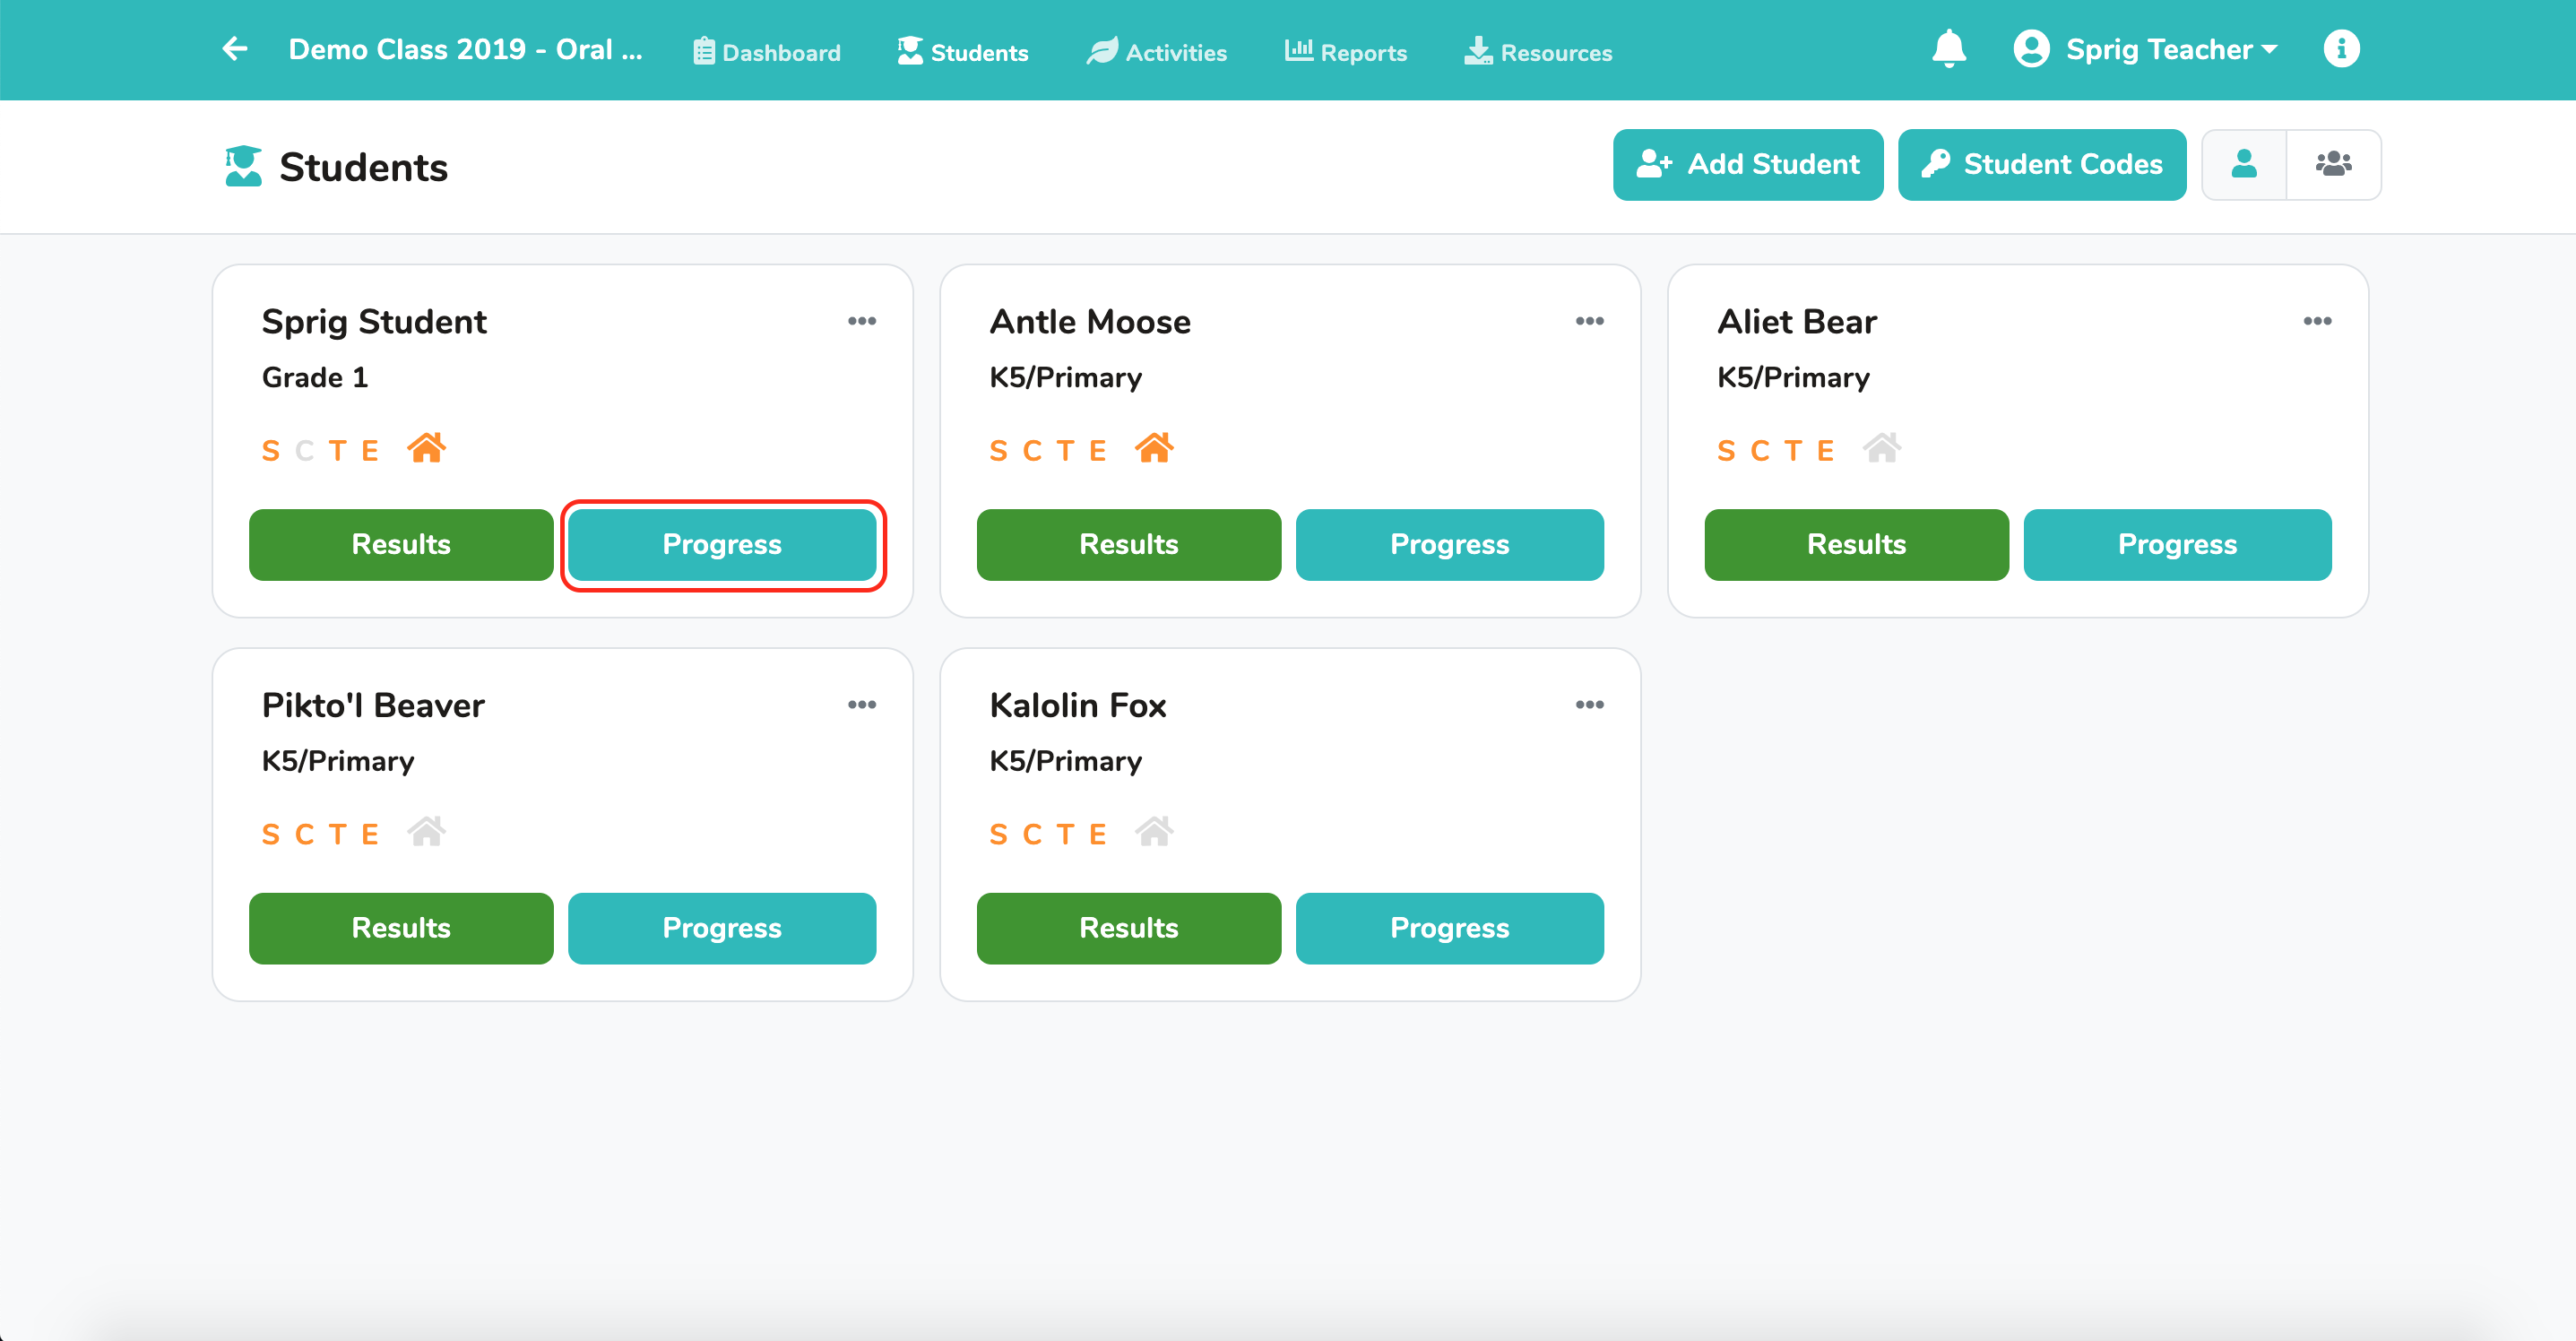Switch to single student view
Screen dimensions: 2576x1341
[x=2244, y=164]
